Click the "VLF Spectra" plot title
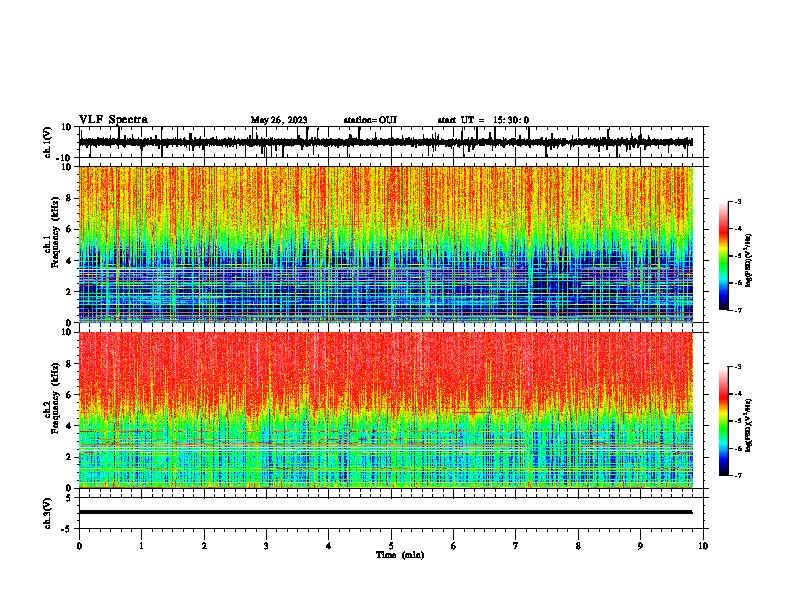The image size is (792, 612). pos(113,119)
